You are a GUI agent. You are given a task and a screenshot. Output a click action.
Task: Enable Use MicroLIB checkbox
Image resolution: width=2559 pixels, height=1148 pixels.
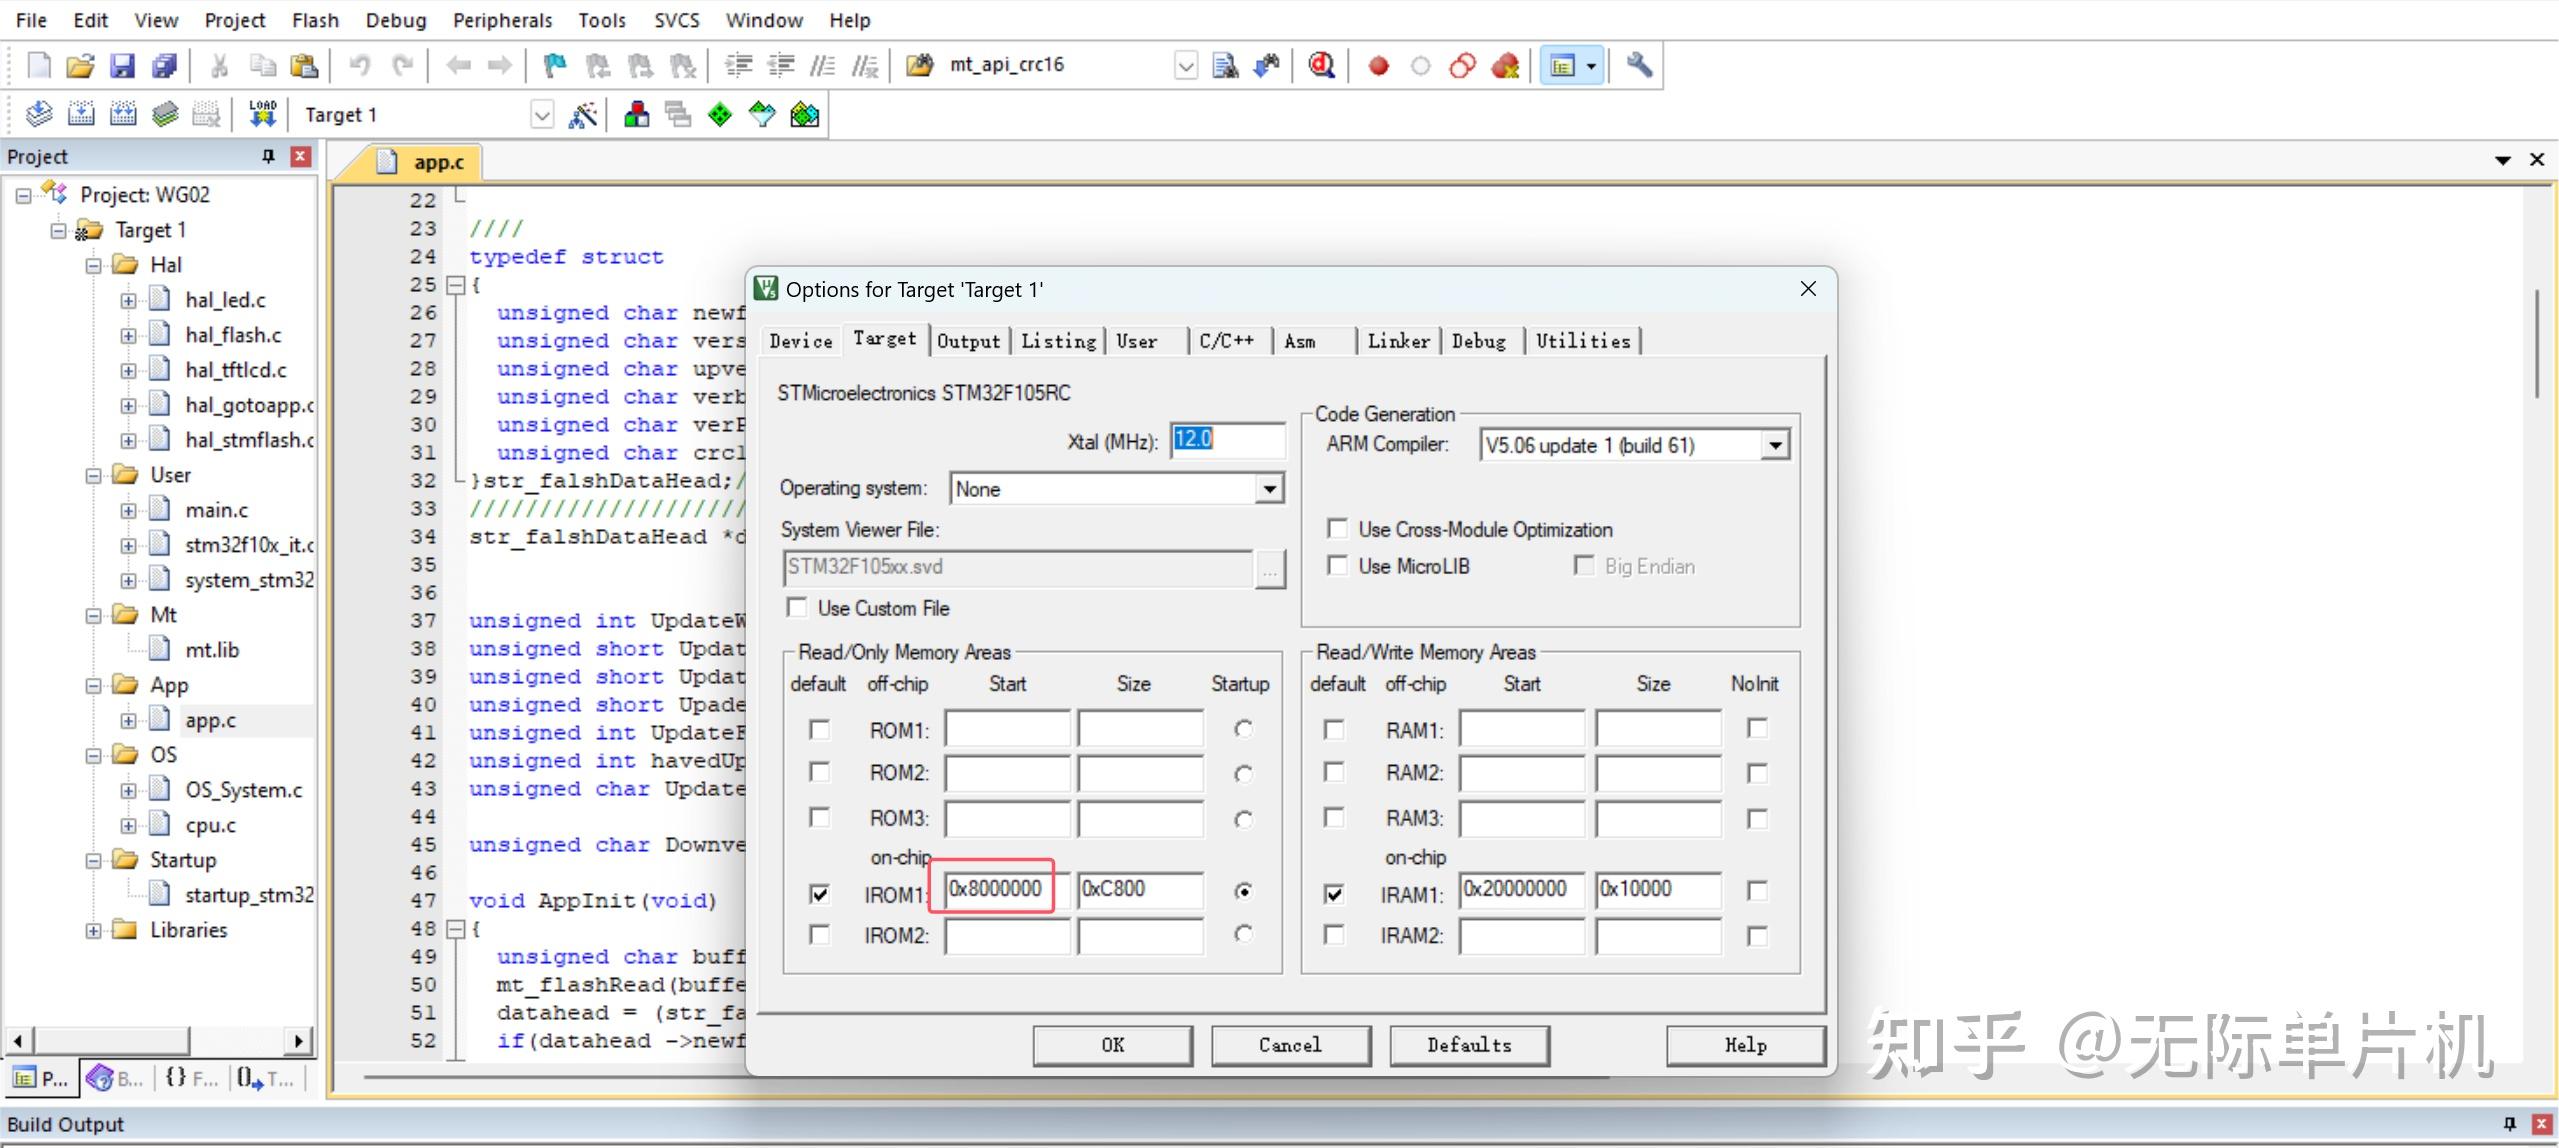(1337, 566)
